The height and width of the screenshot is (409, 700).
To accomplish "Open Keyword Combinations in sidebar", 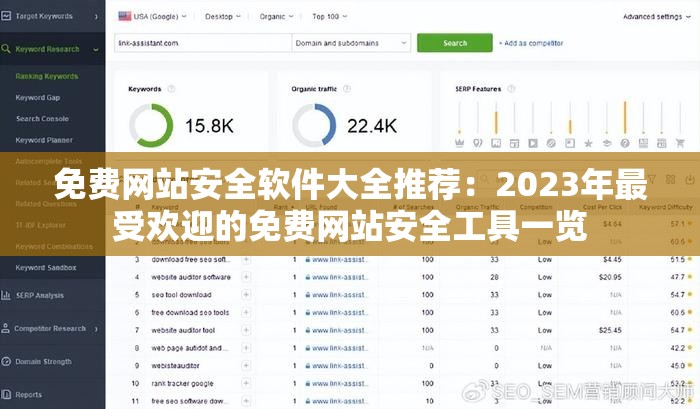I will click(54, 246).
